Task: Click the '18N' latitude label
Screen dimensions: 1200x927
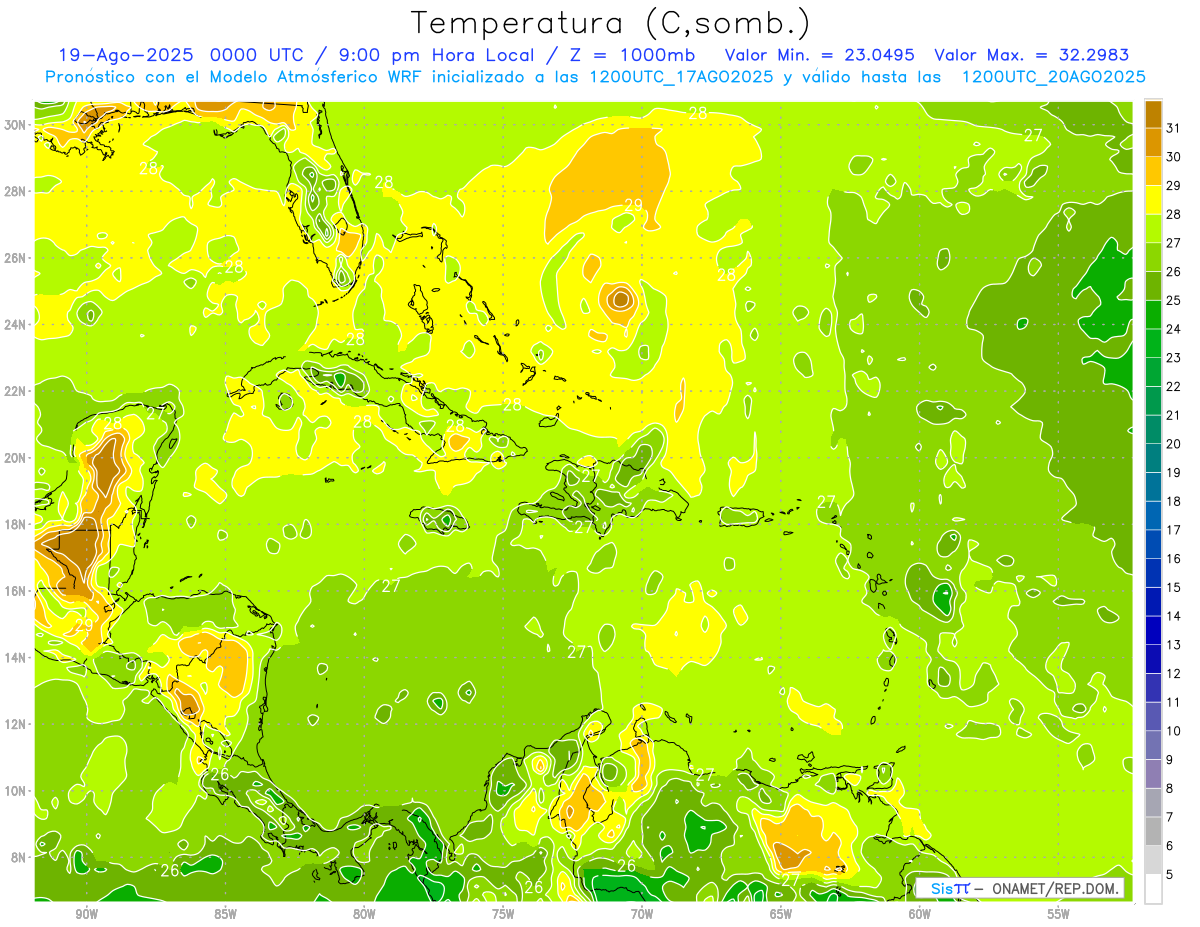Action: tap(16, 524)
